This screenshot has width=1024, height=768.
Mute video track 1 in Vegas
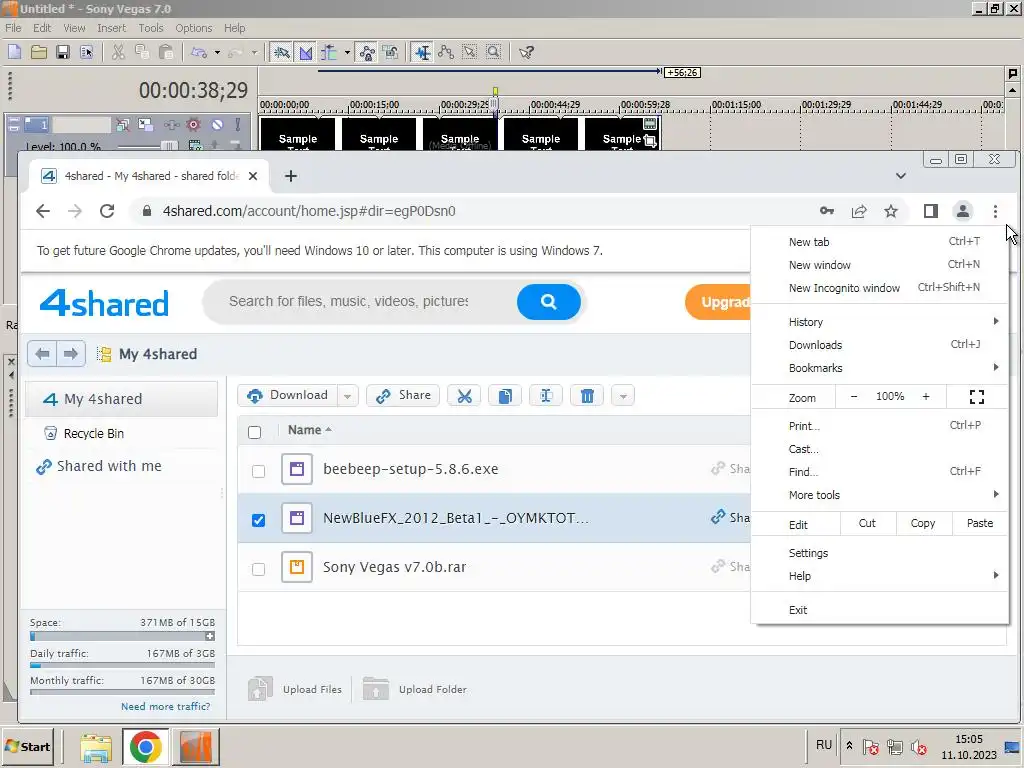click(217, 124)
